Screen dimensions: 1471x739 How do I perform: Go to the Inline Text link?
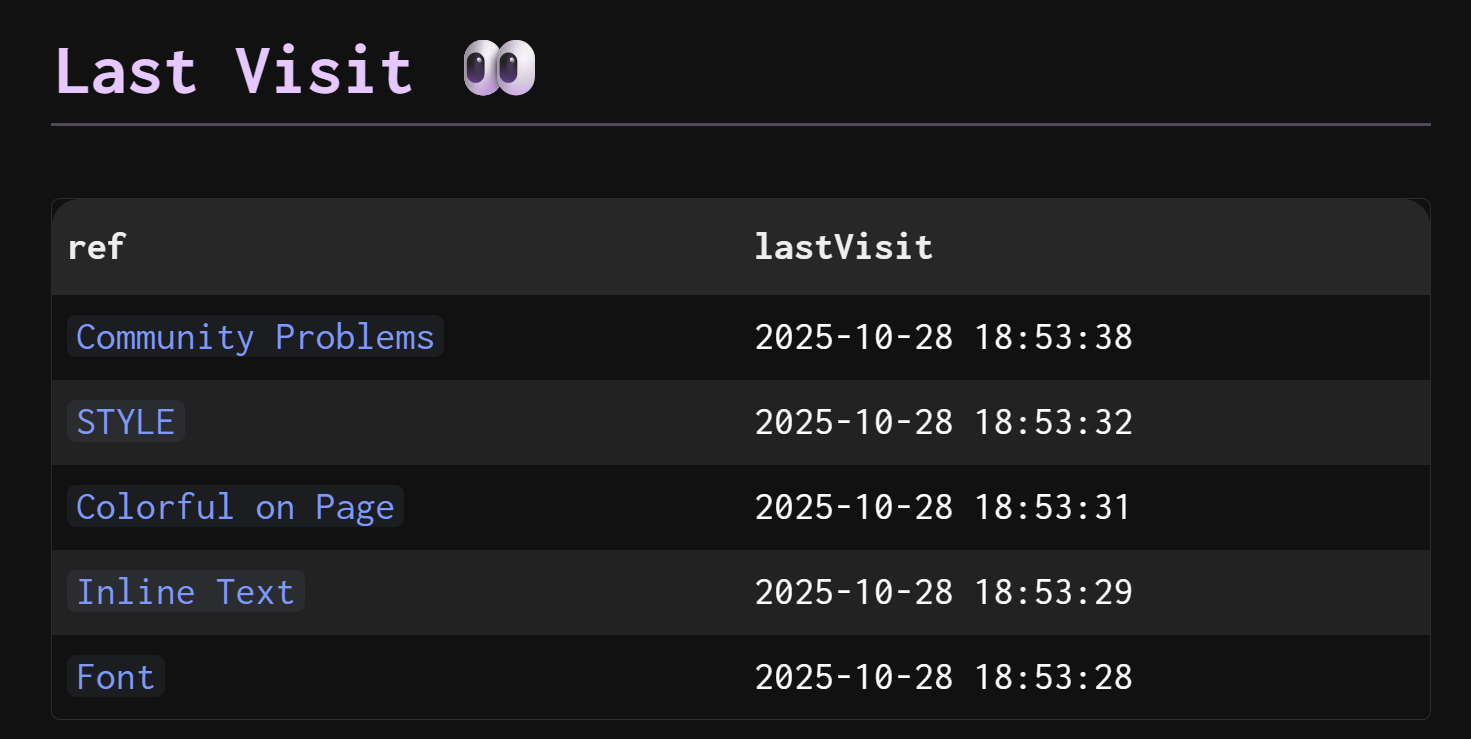tap(186, 592)
